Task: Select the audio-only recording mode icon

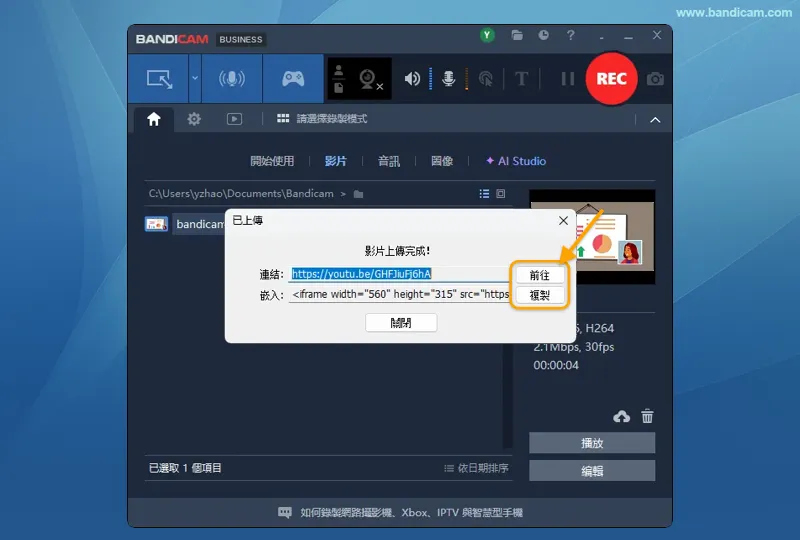Action: (x=232, y=79)
